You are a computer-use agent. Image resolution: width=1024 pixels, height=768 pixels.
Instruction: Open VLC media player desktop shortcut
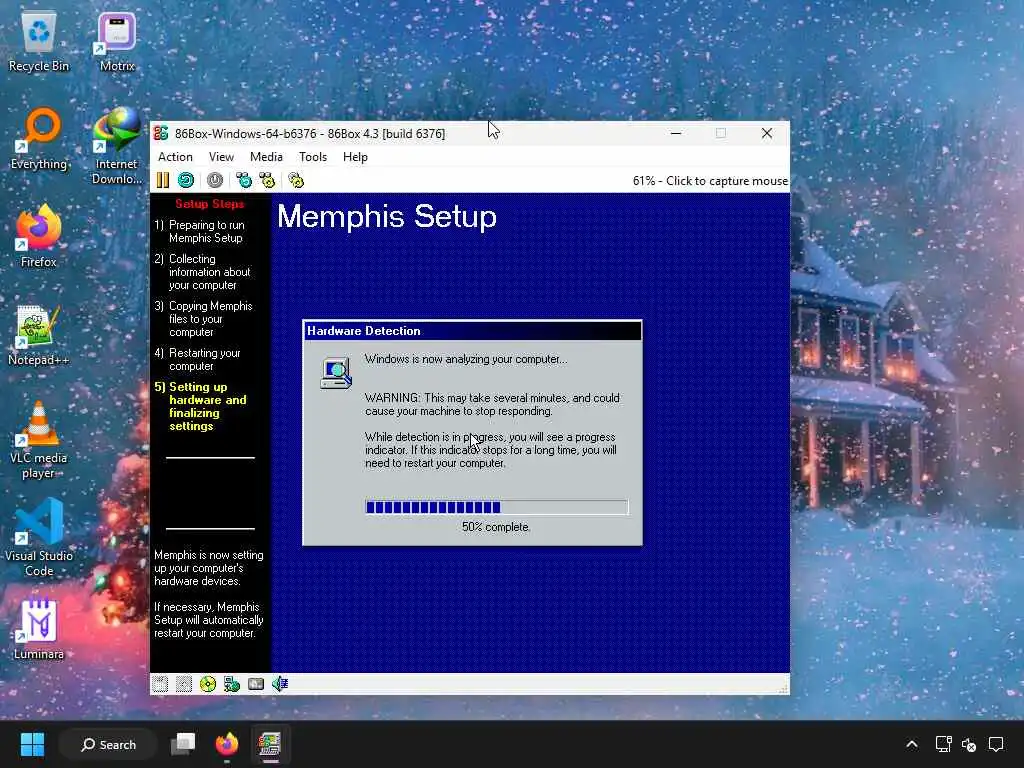(x=39, y=440)
